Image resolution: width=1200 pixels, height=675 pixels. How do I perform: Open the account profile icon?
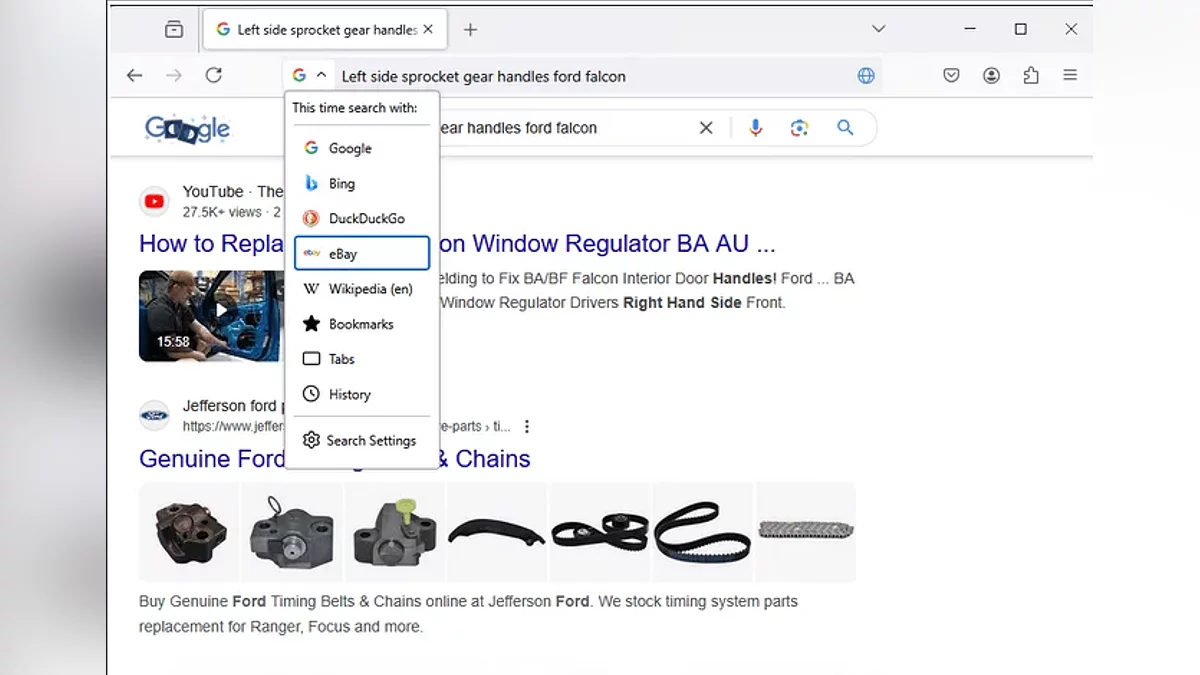pyautogui.click(x=991, y=75)
